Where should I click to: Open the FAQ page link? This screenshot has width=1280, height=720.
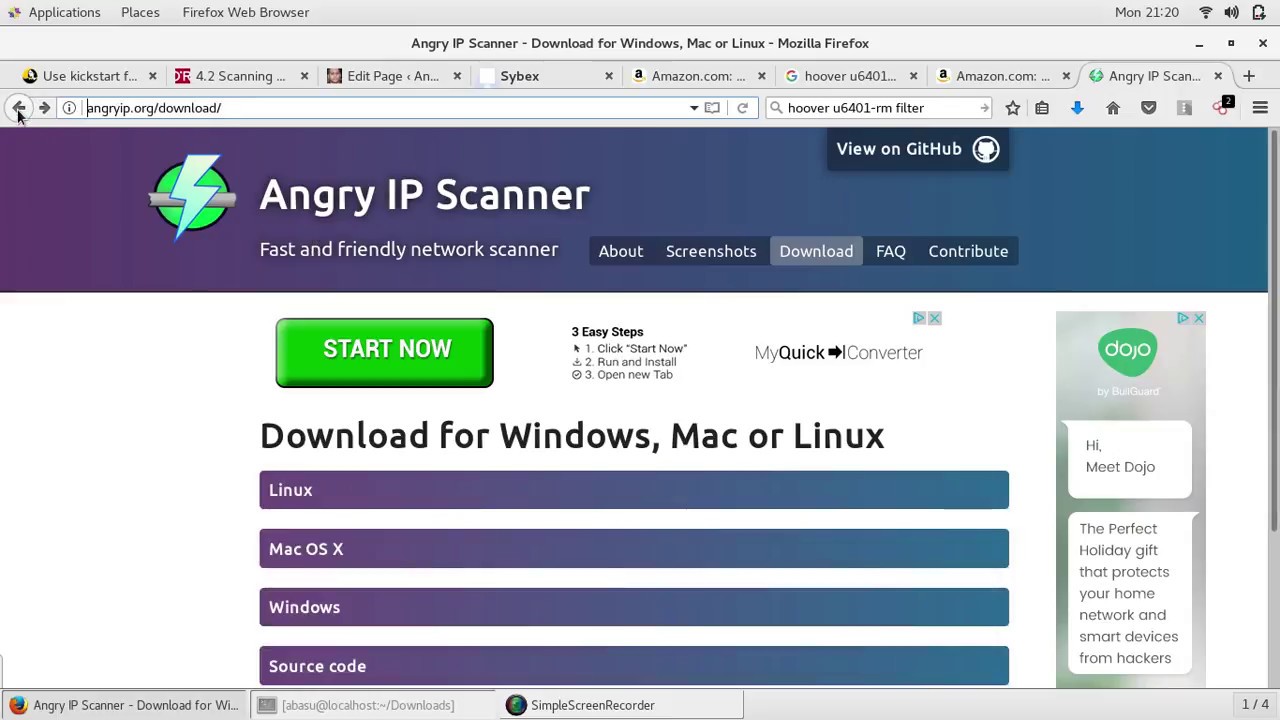tap(891, 251)
